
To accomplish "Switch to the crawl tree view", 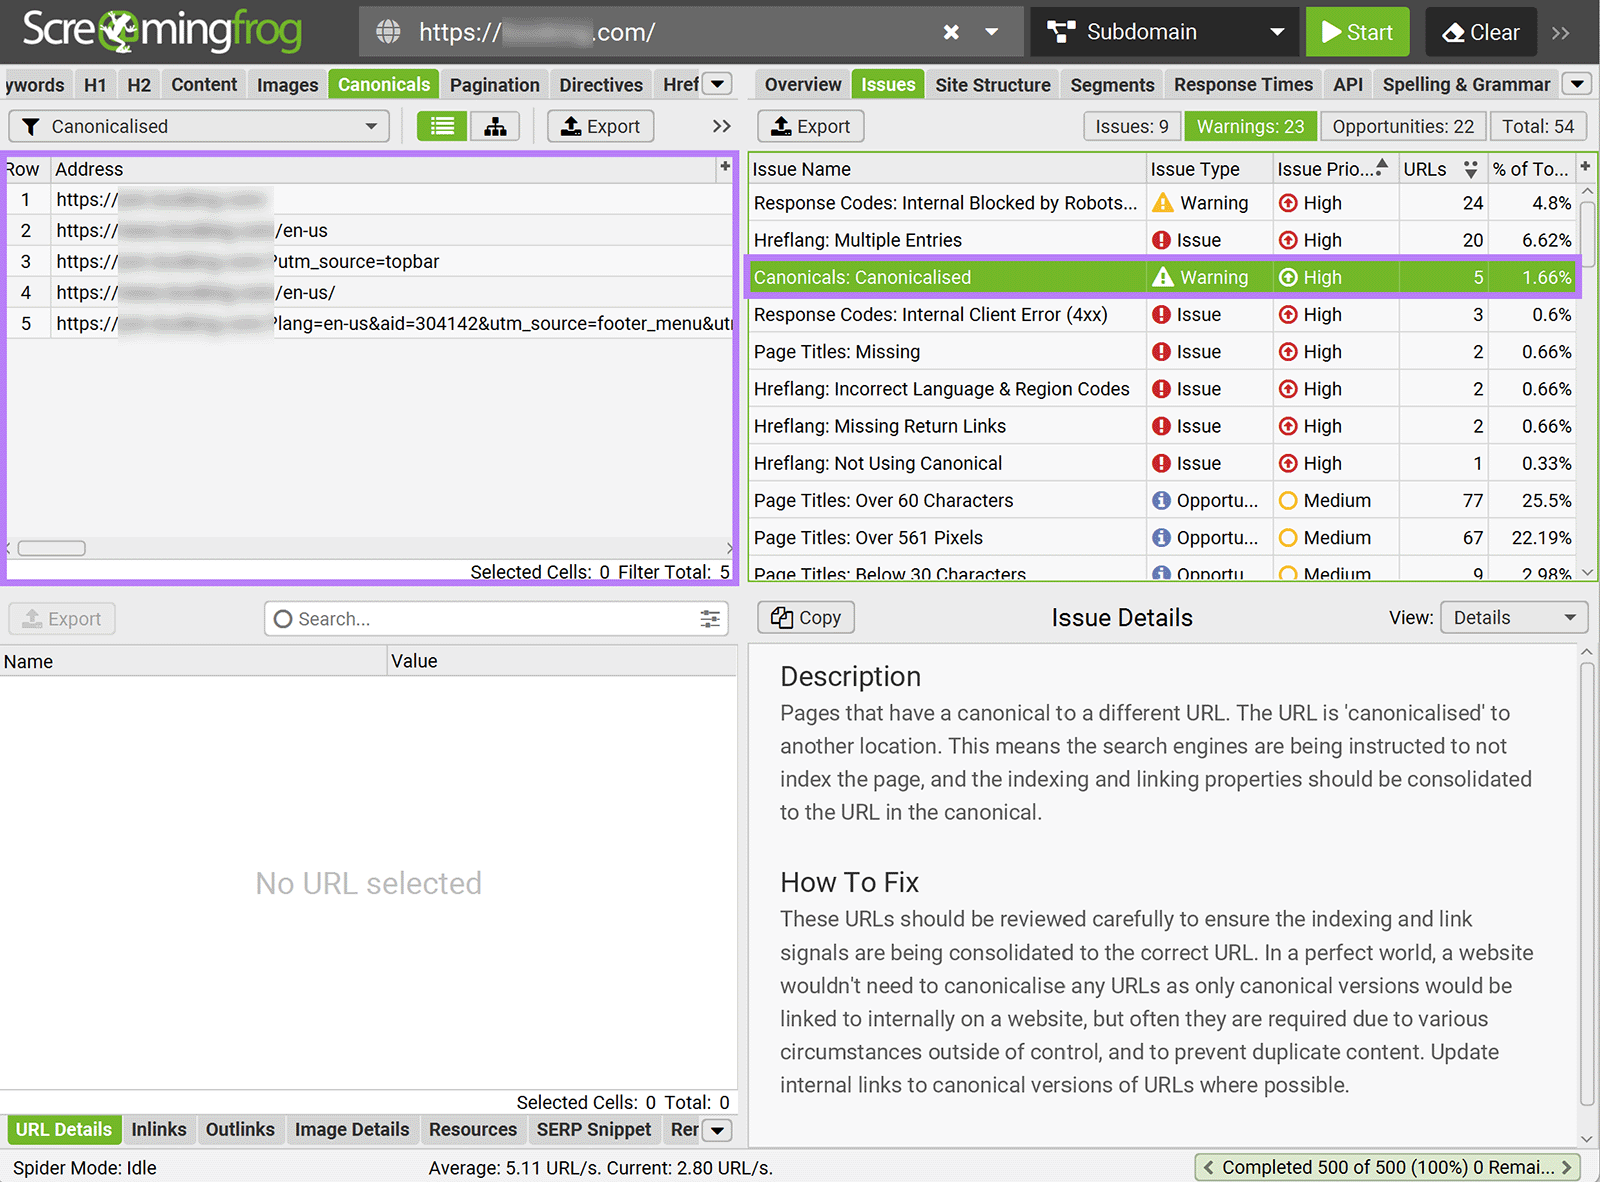I will (495, 126).
